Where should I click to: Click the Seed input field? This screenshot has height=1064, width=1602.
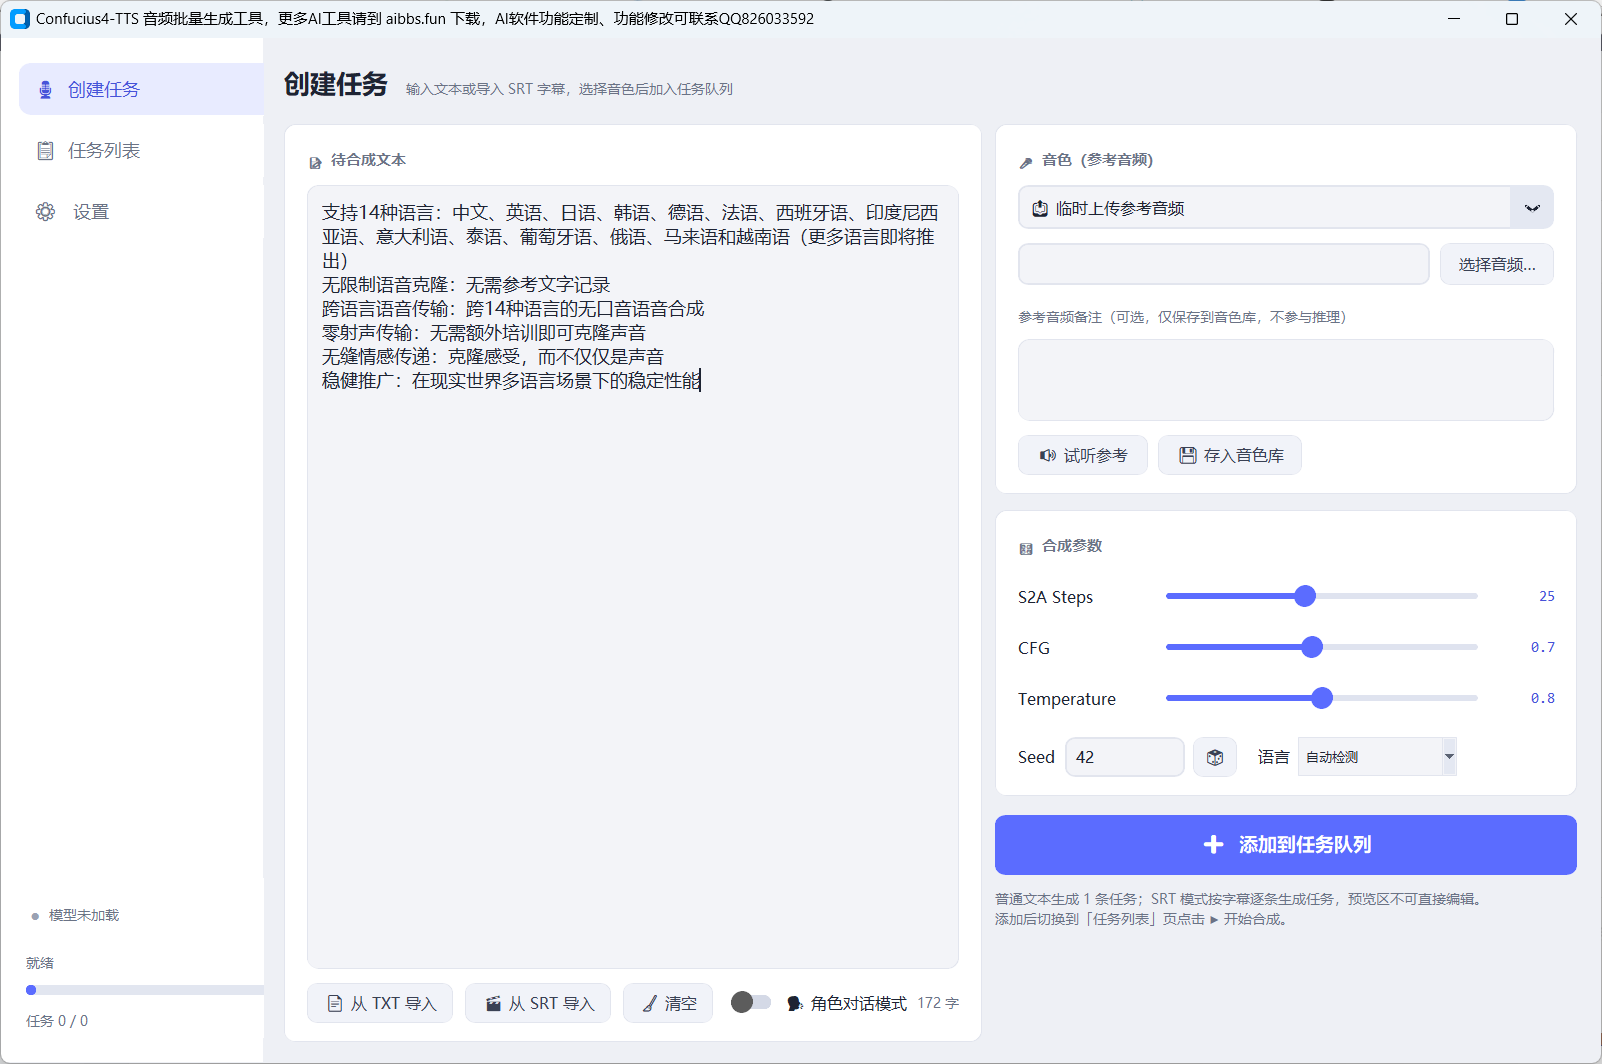[1125, 757]
